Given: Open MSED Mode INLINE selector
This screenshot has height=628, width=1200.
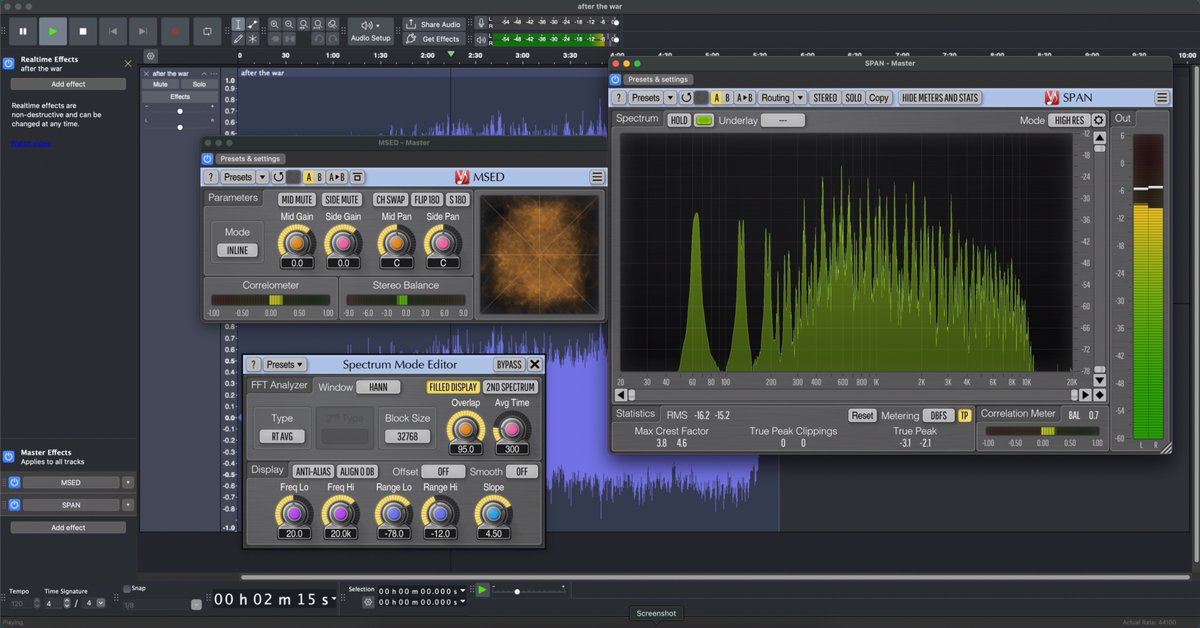Looking at the screenshot, I should coord(237,250).
